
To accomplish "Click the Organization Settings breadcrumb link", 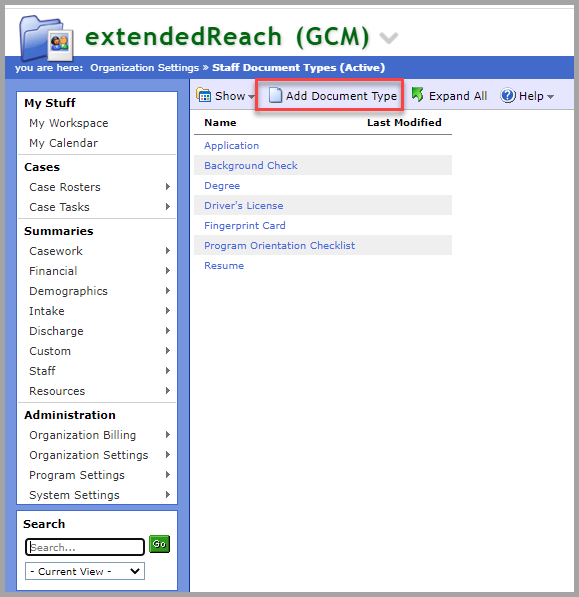I will 145,68.
